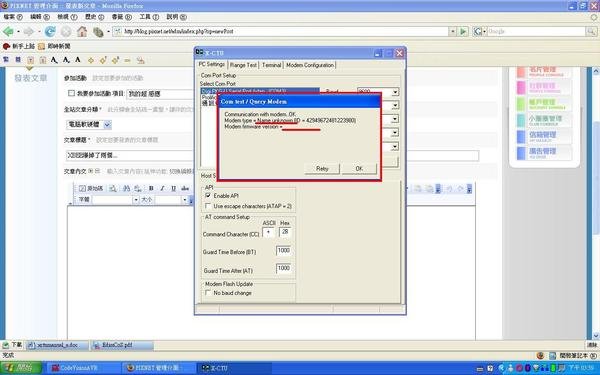Click the yellow dash icon in the toolbar row
Screen dimensions: 600x375
coord(127,60)
